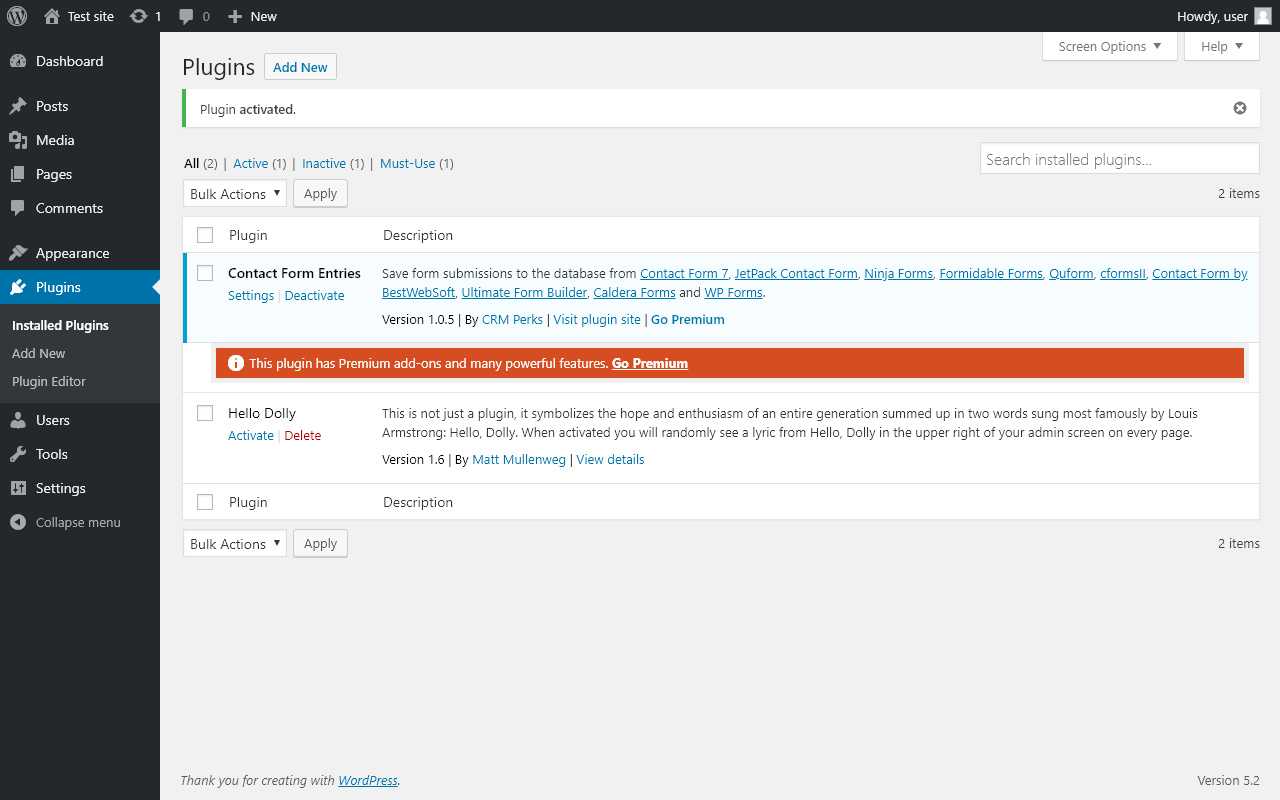Click the bottom Apply button
Screen dimensions: 1280x800
tap(320, 544)
